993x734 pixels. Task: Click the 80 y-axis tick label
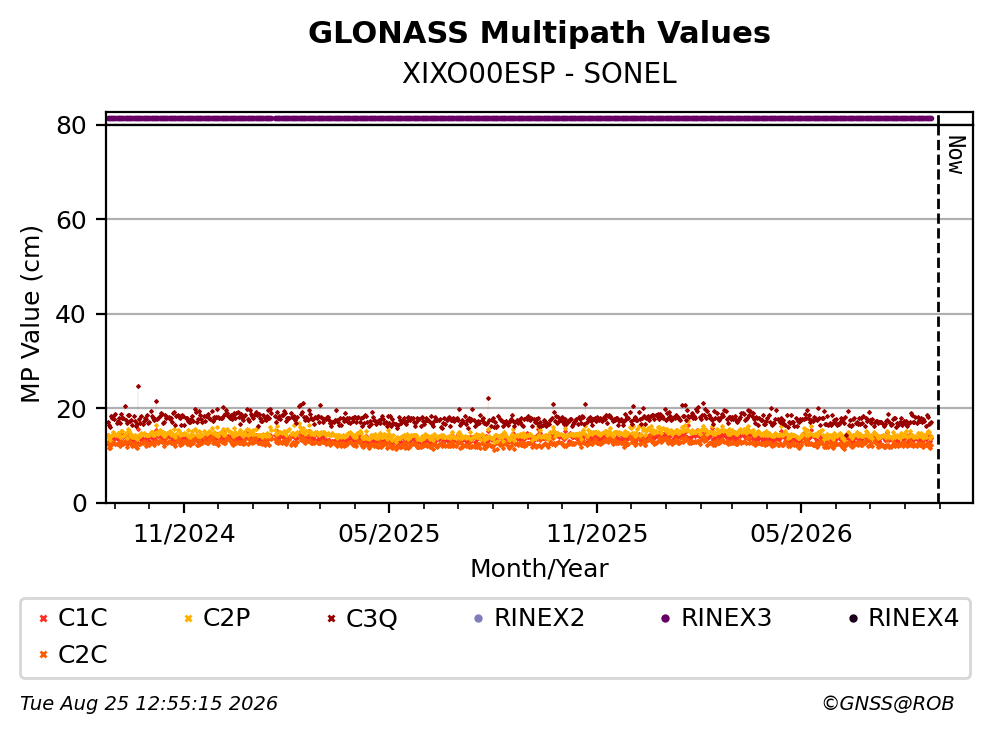pos(71,125)
